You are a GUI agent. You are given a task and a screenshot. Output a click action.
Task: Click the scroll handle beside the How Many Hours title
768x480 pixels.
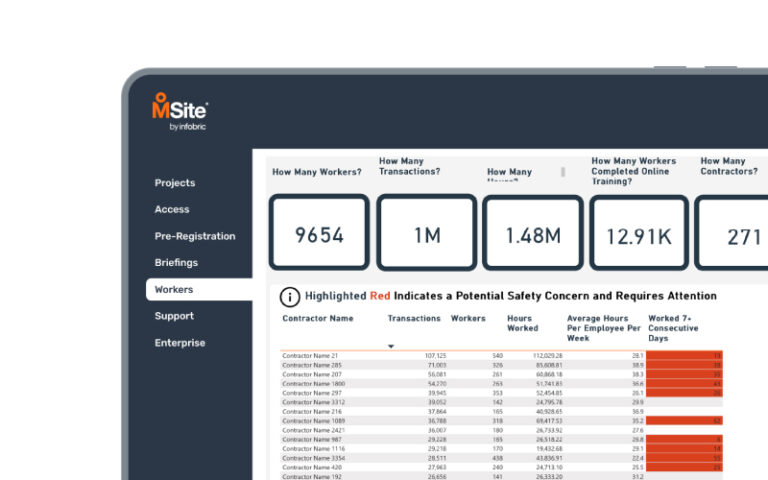point(562,172)
